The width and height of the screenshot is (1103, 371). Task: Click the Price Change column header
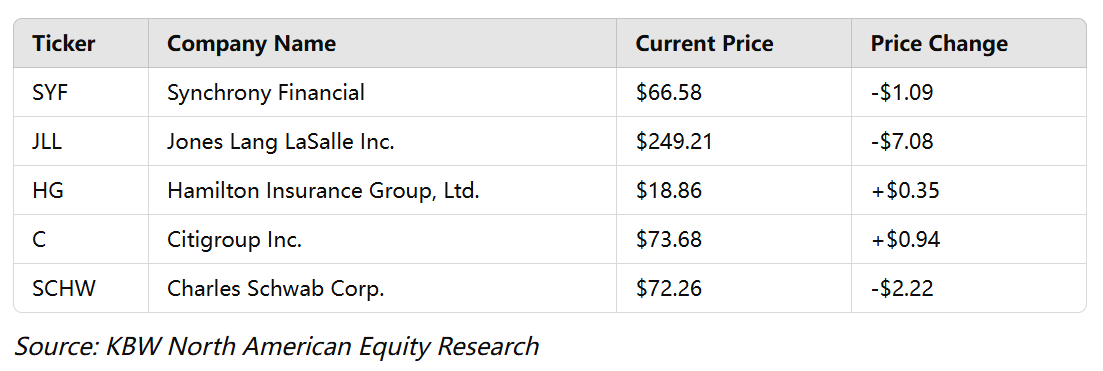point(969,44)
